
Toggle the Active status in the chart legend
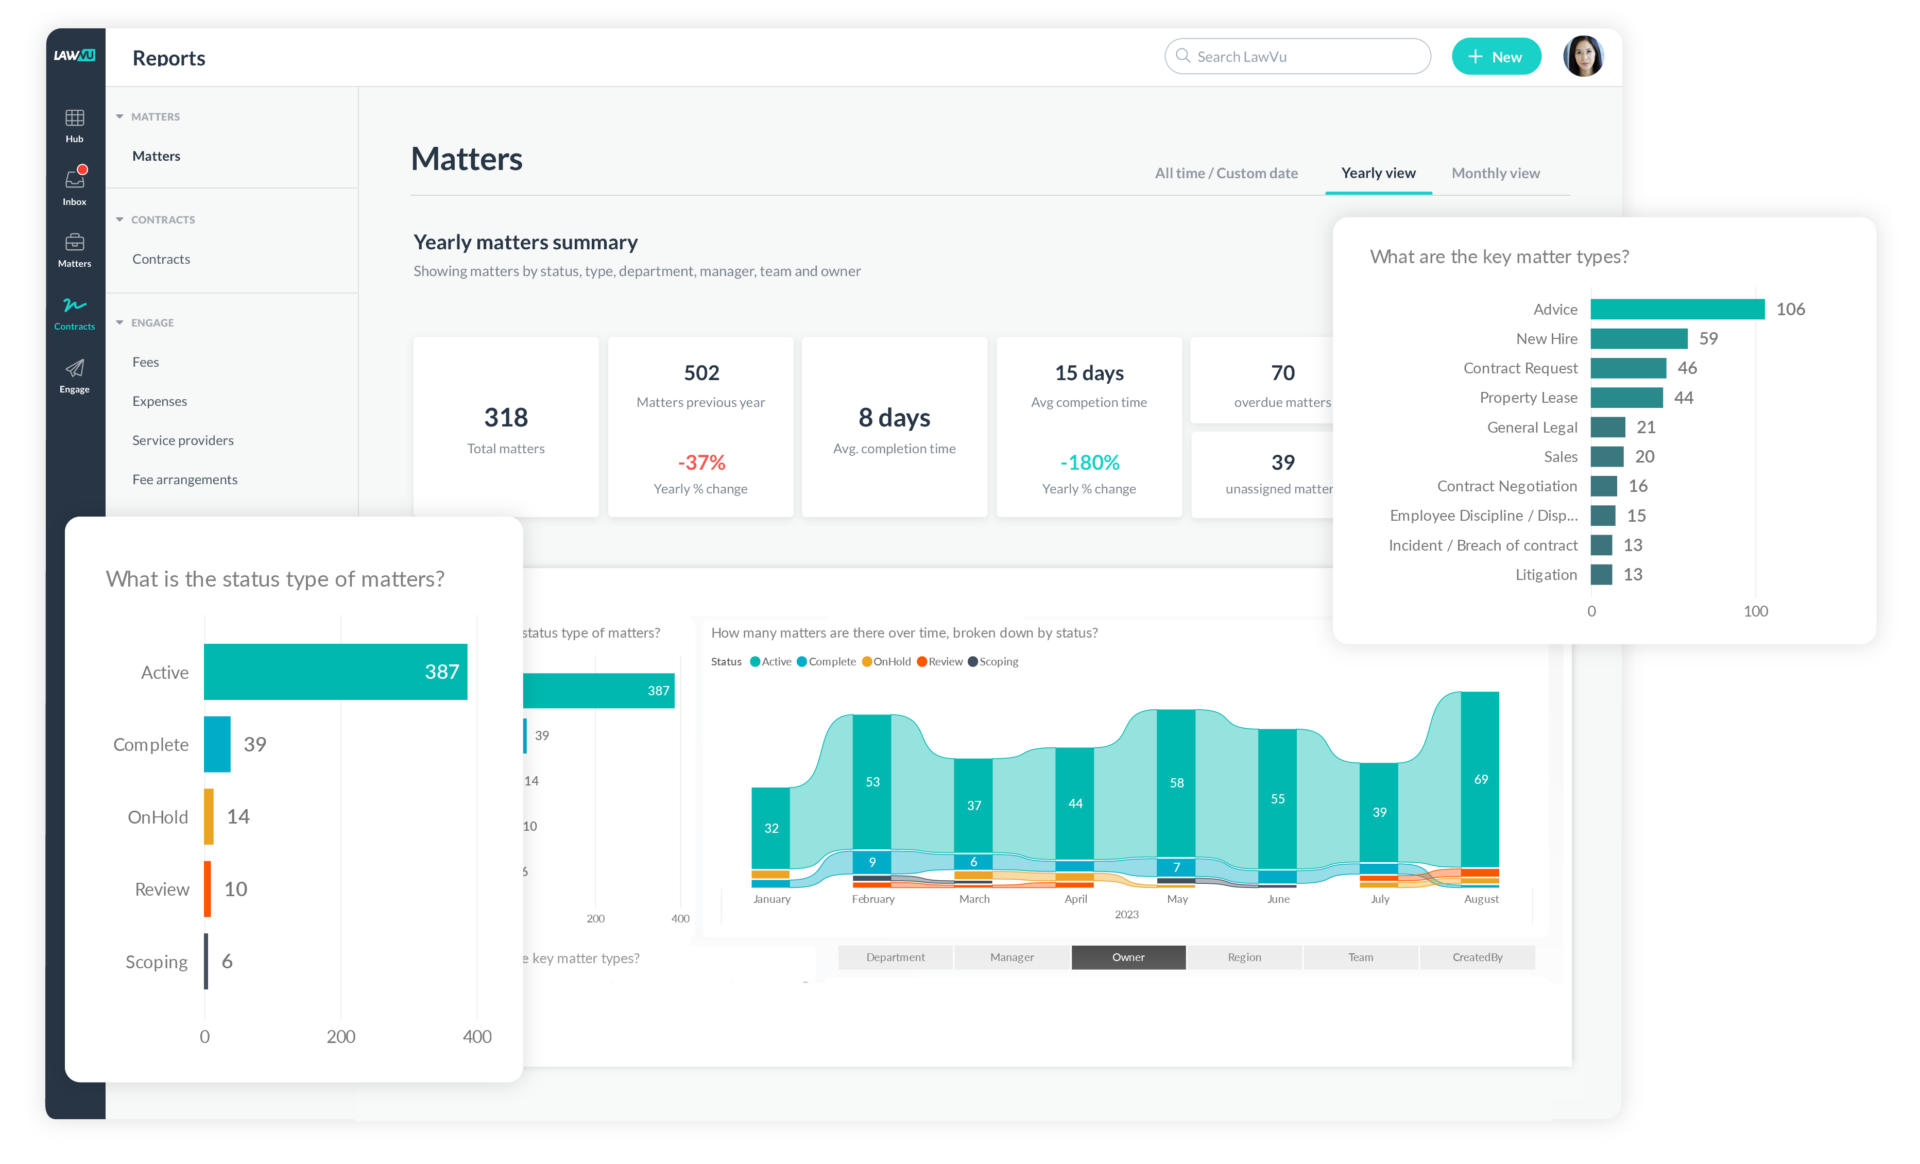pyautogui.click(x=769, y=661)
